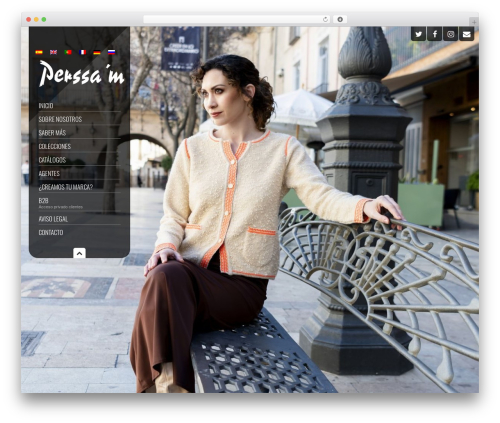
Task: Open the Twitter social icon
Action: [x=419, y=34]
